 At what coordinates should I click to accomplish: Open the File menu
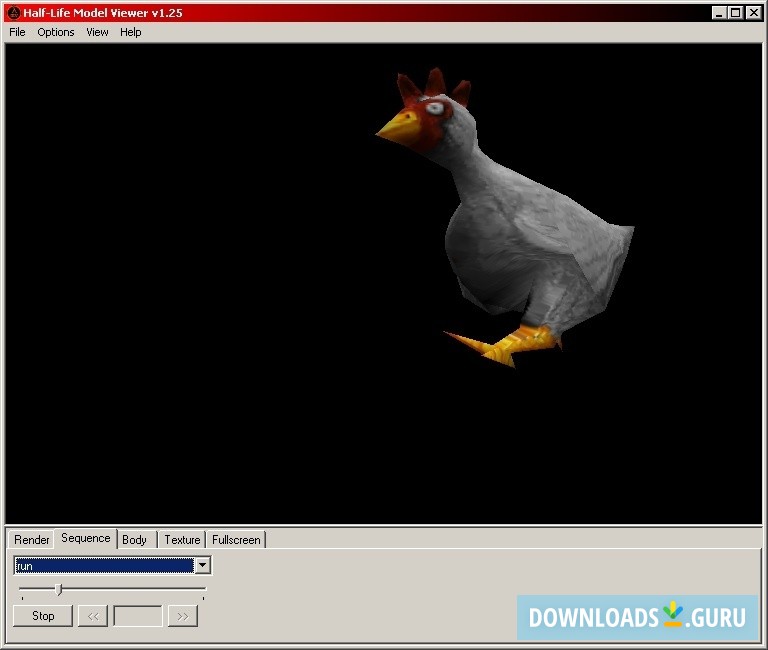click(17, 32)
